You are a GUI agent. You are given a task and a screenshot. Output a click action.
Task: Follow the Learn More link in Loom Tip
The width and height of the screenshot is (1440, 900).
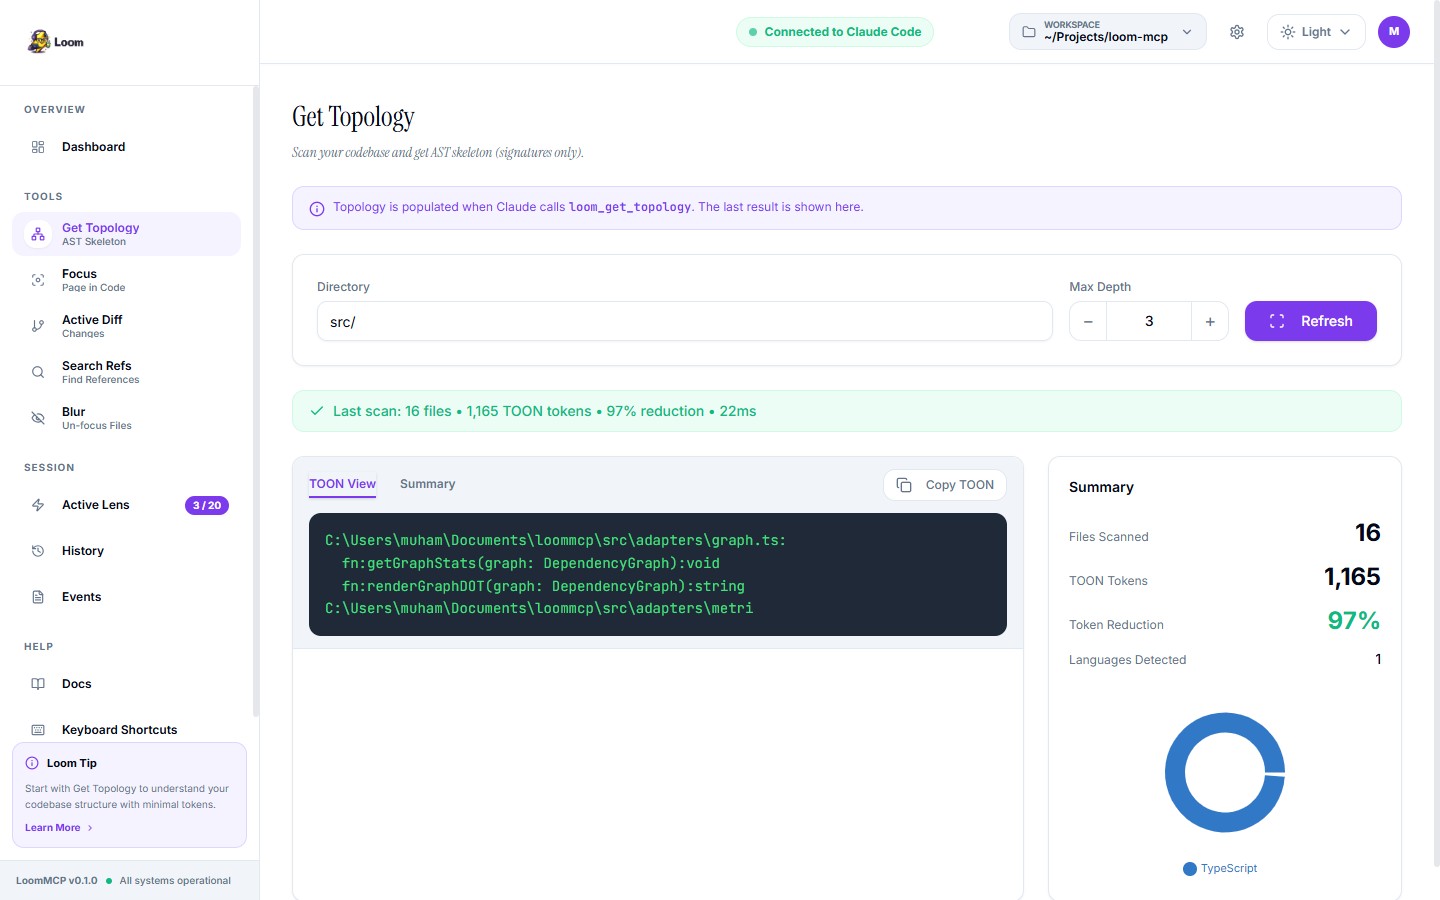point(52,827)
